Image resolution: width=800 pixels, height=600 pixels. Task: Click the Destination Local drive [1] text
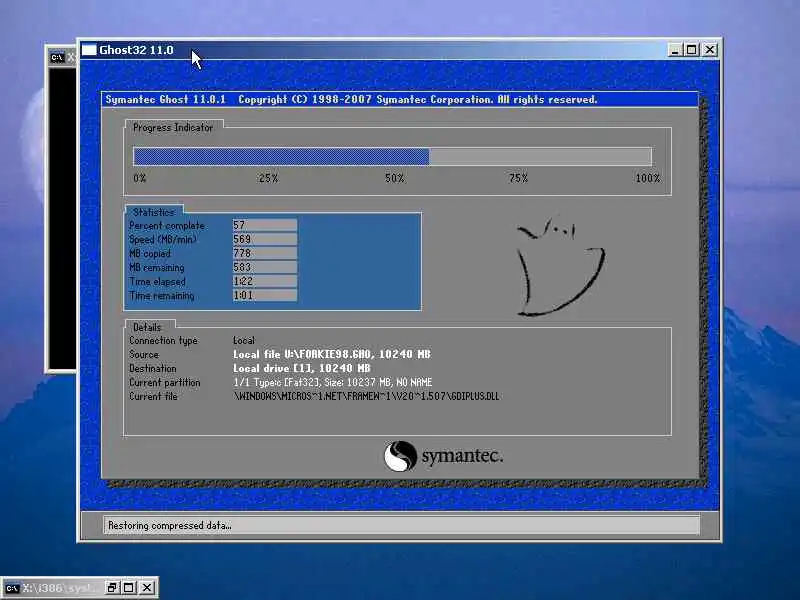302,368
